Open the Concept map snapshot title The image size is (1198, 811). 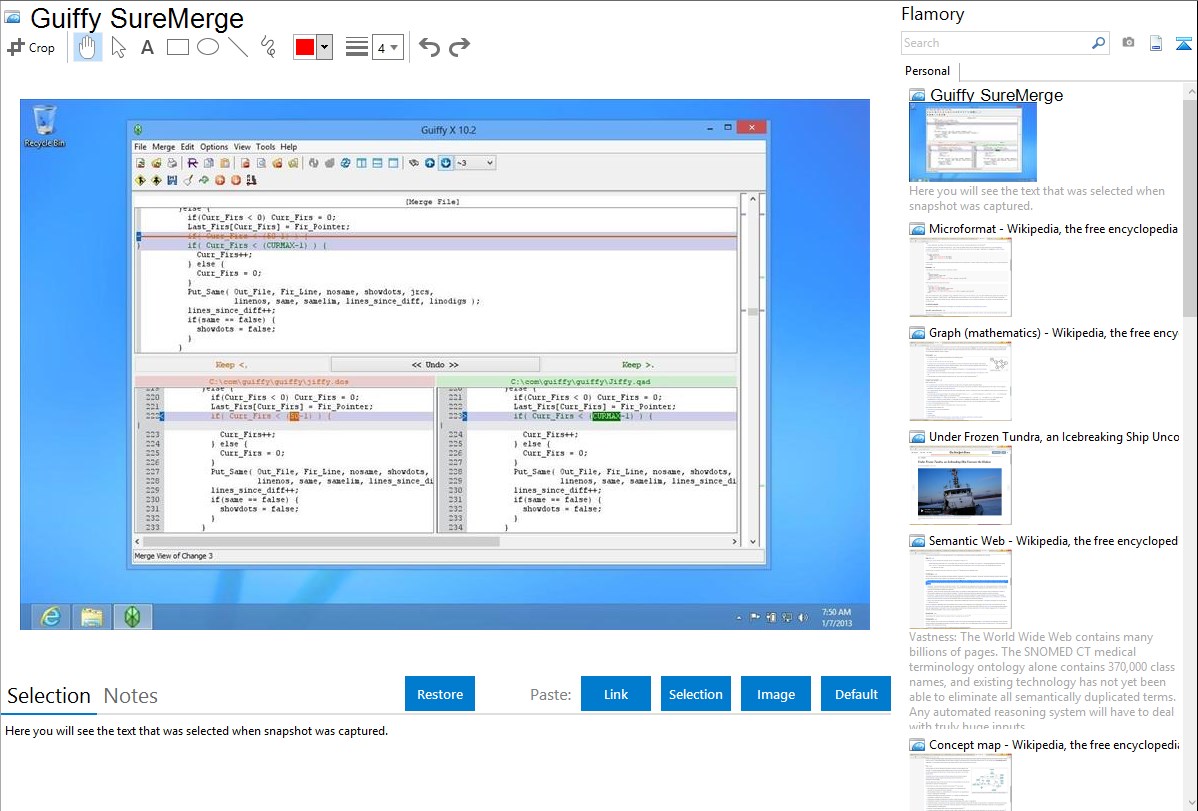pos(1053,744)
